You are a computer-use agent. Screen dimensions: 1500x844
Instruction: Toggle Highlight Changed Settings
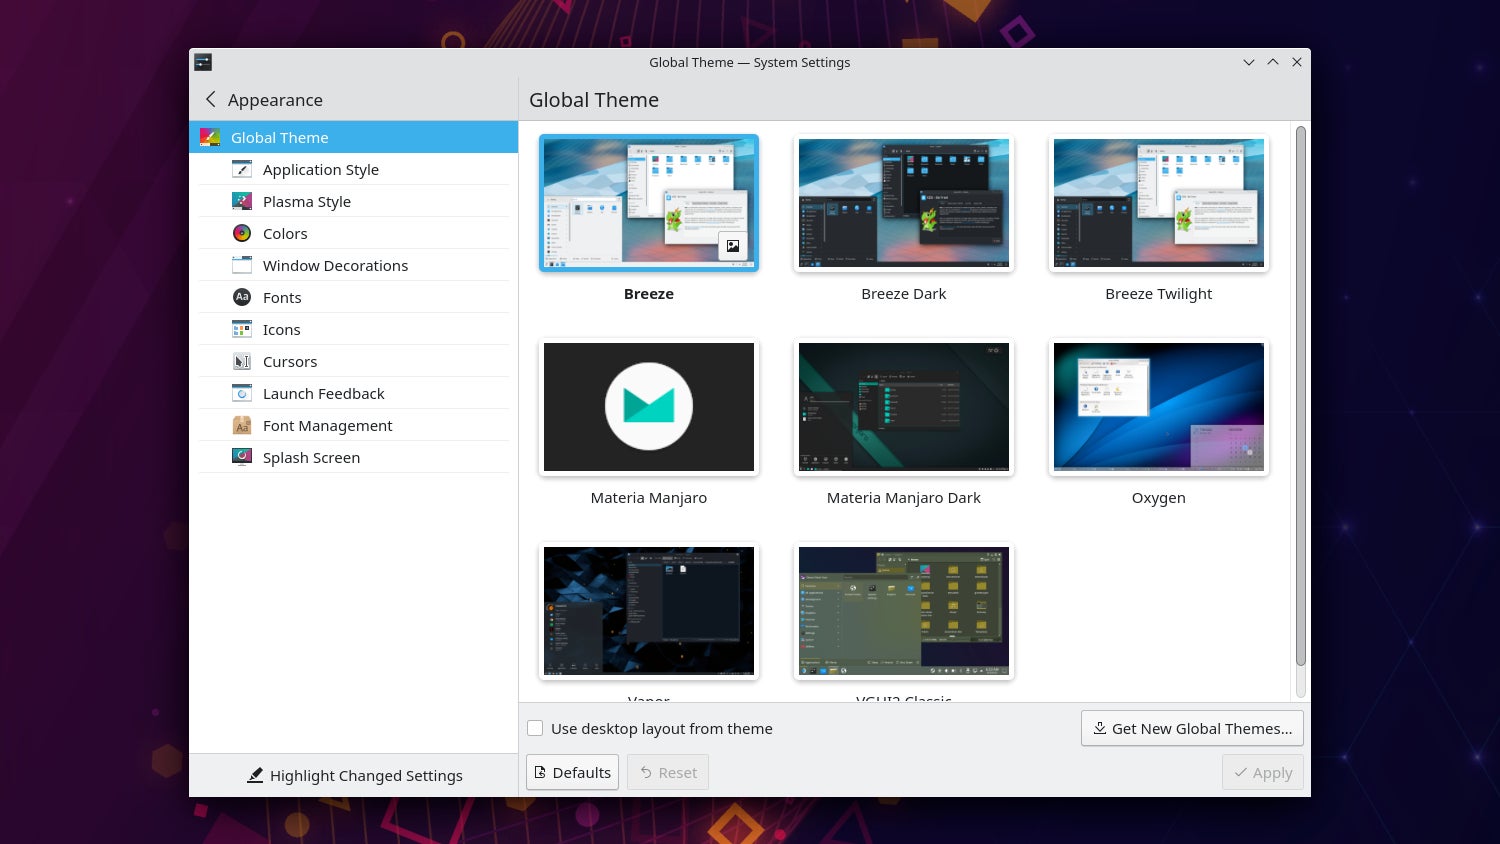tap(355, 776)
